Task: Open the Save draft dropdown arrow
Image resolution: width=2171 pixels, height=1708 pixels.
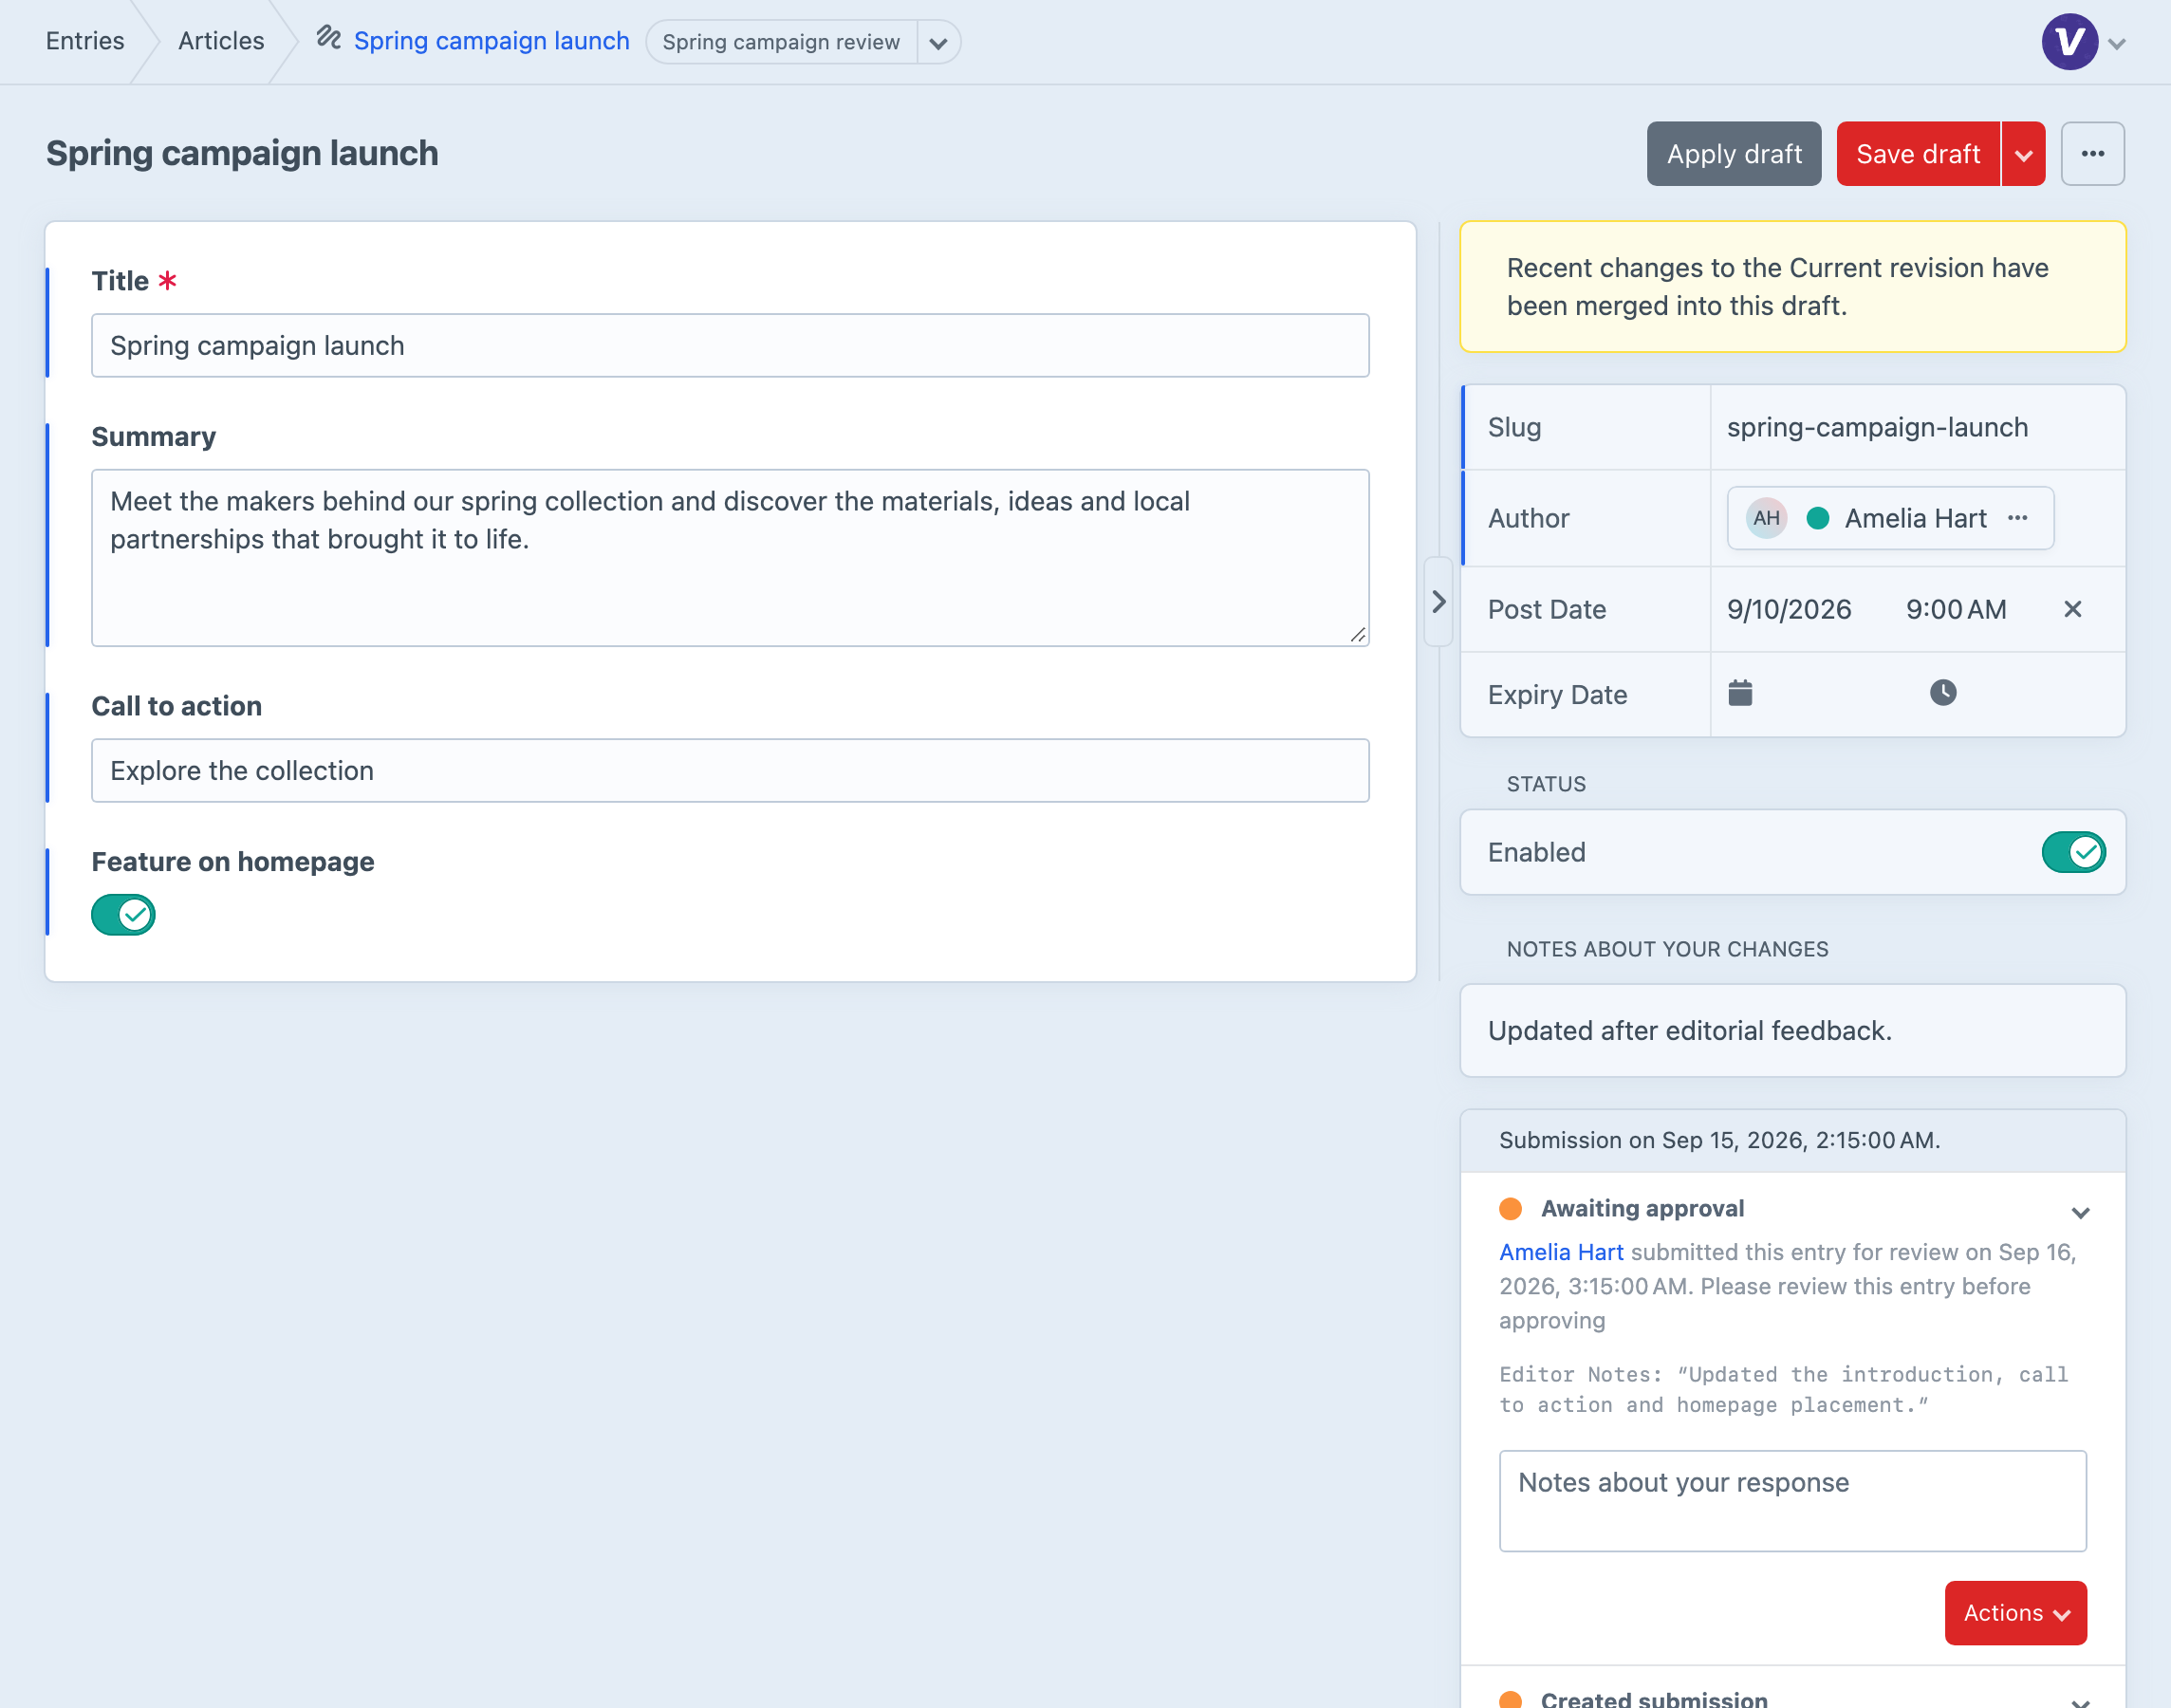Action: coord(2023,154)
